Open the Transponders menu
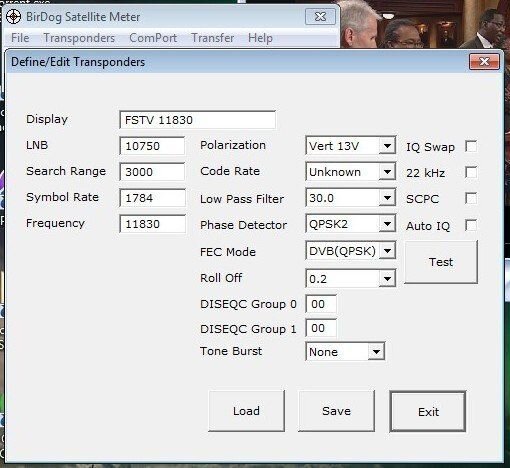Screen dimensions: 510x468 79,38
